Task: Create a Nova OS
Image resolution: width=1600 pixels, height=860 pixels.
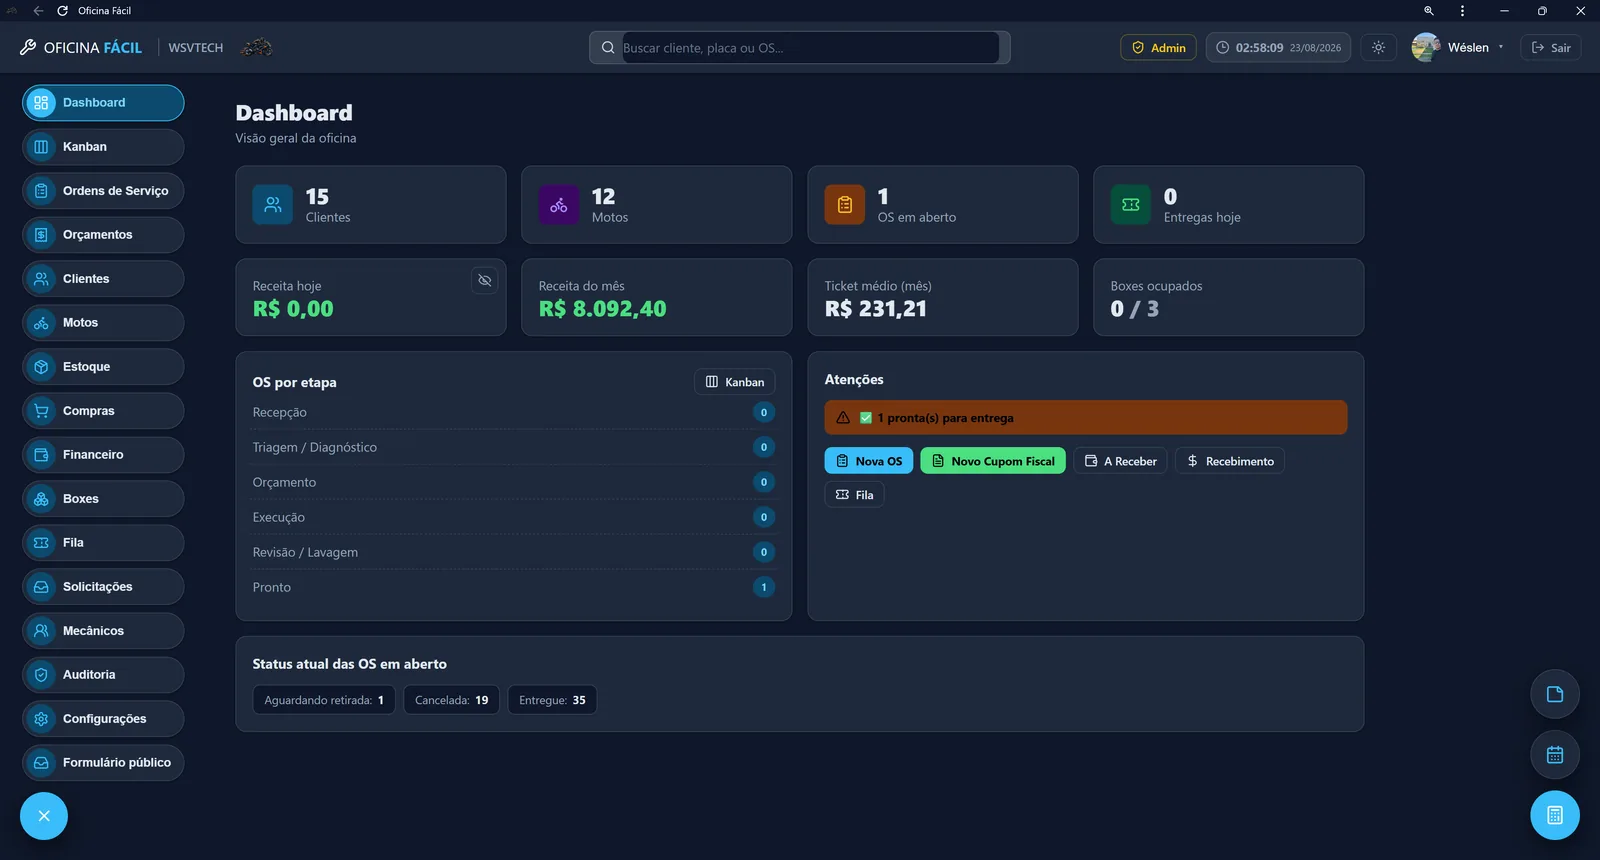Action: click(868, 461)
